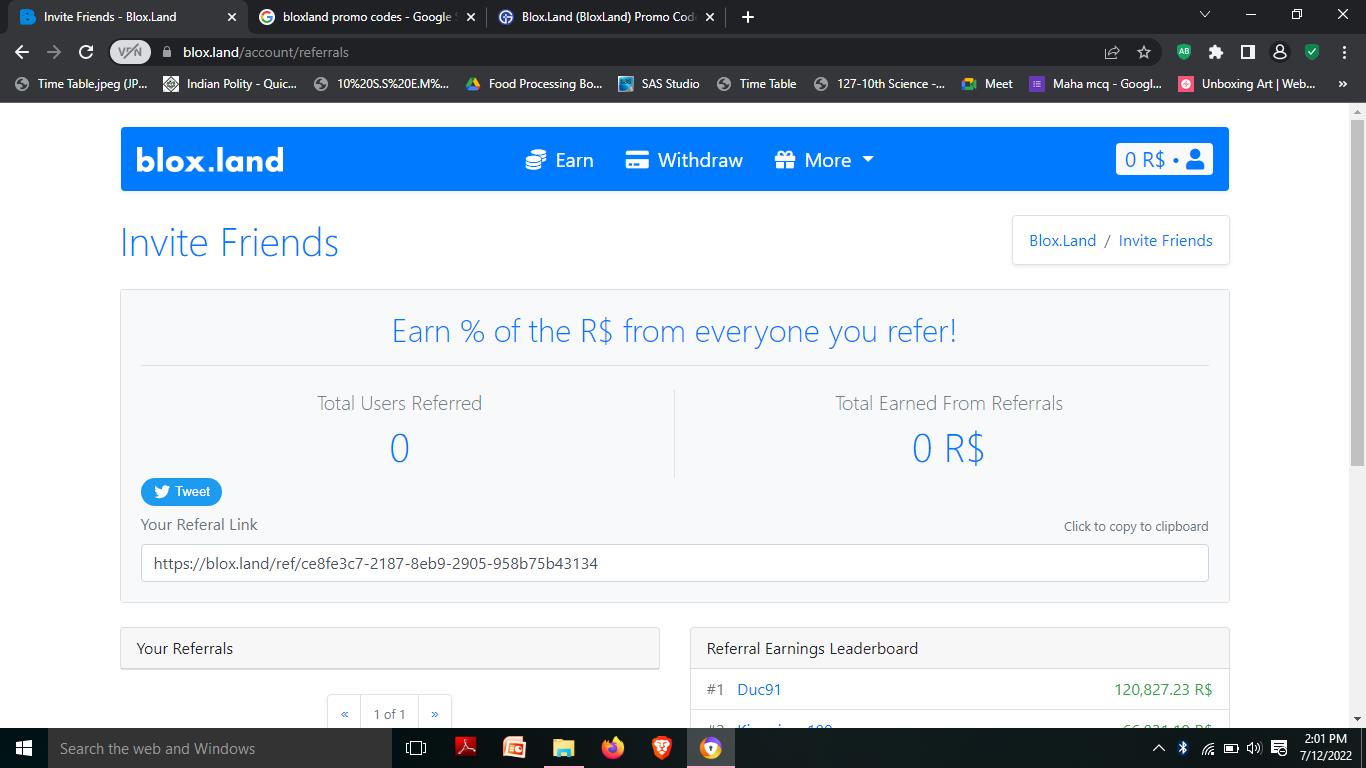Reload the current page
Viewport: 1366px width, 768px height.
[86, 52]
